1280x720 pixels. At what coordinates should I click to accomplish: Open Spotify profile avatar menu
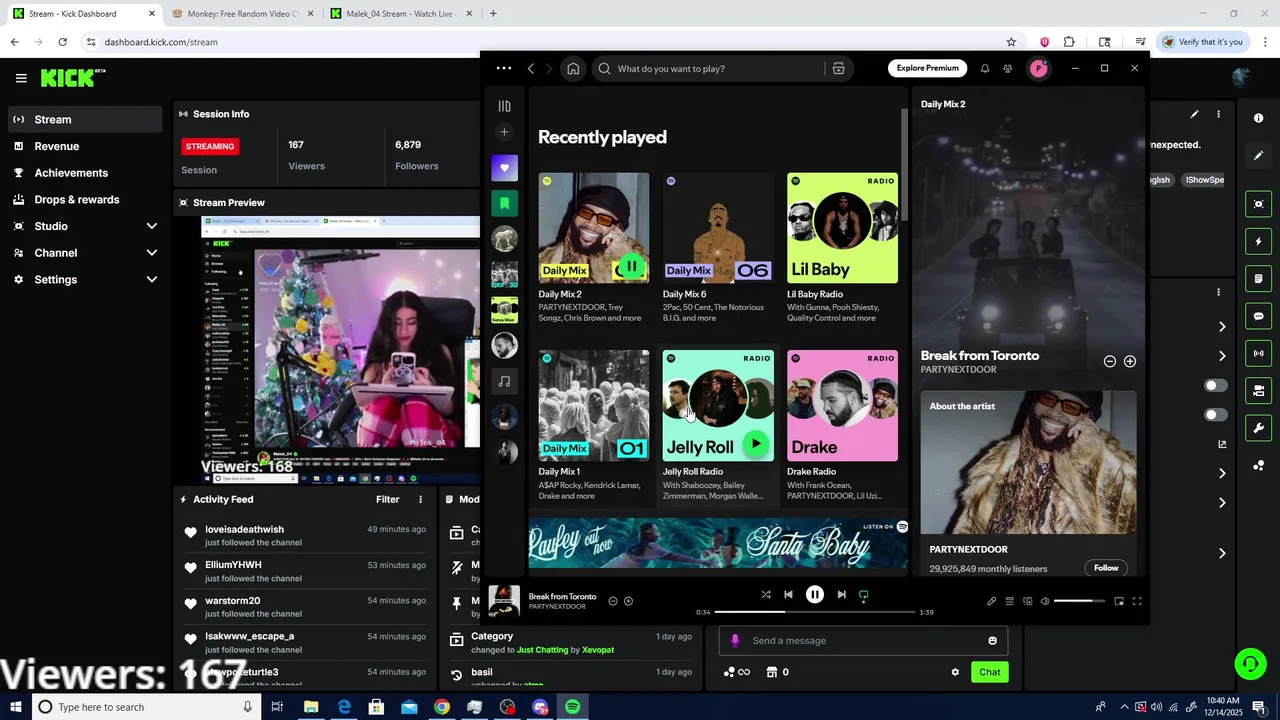[1039, 68]
